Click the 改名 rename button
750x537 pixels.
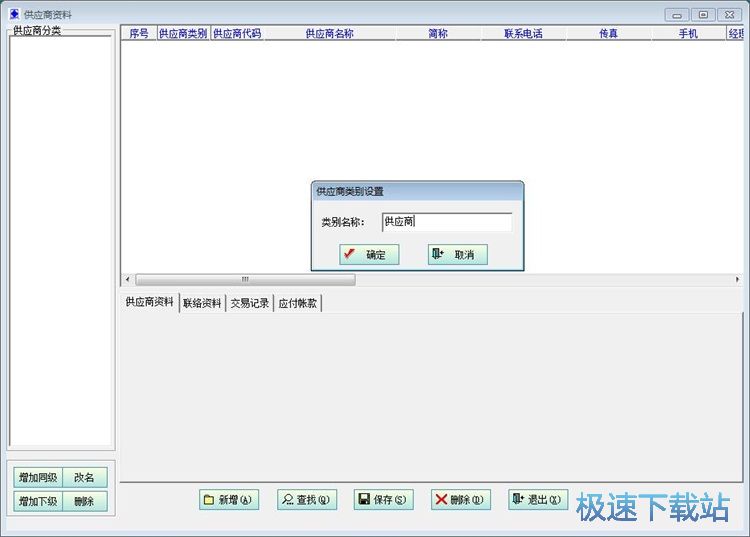(x=85, y=477)
